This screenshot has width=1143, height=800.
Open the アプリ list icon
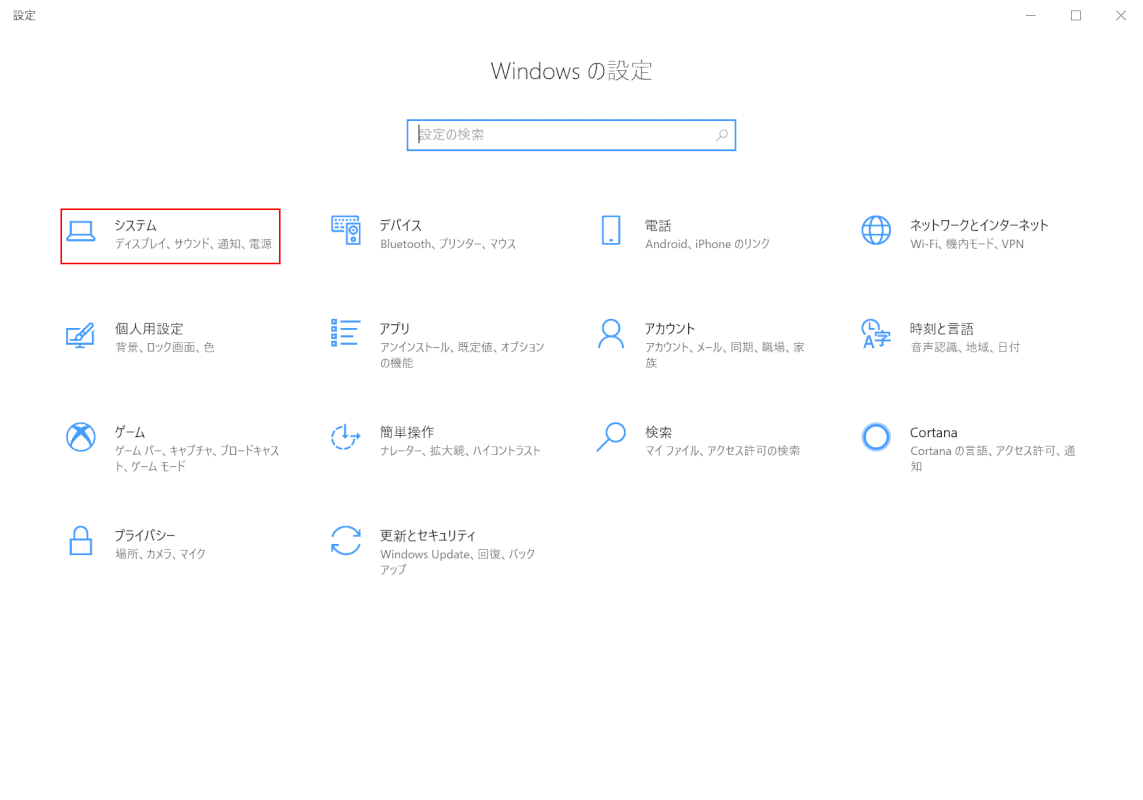point(346,333)
